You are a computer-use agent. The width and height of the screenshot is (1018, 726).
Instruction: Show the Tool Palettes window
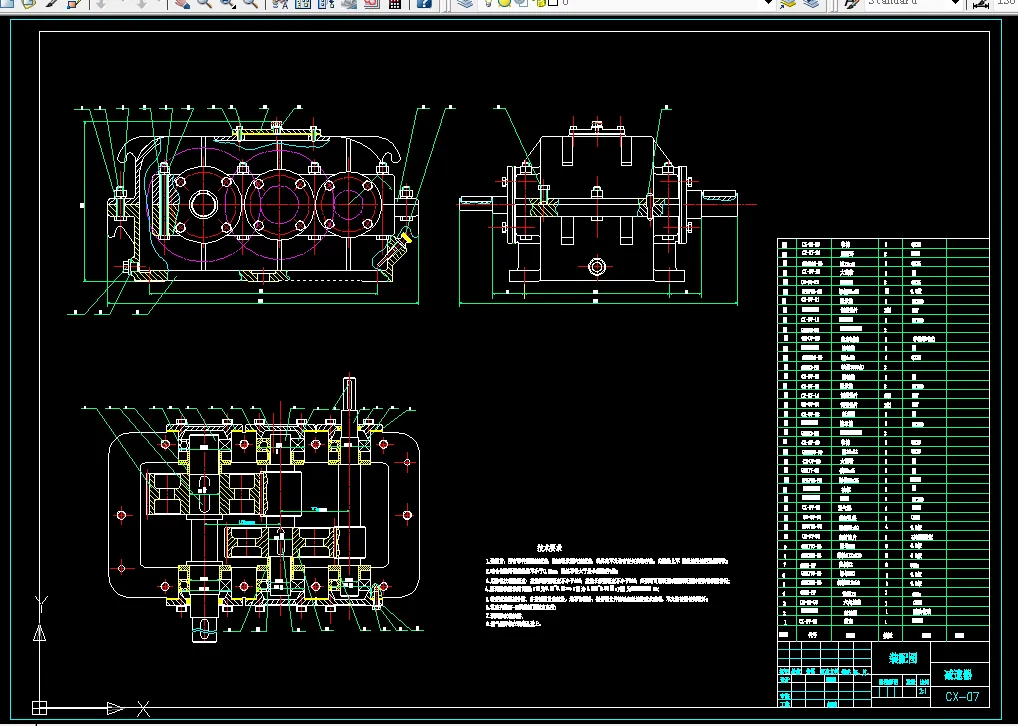pos(325,3)
